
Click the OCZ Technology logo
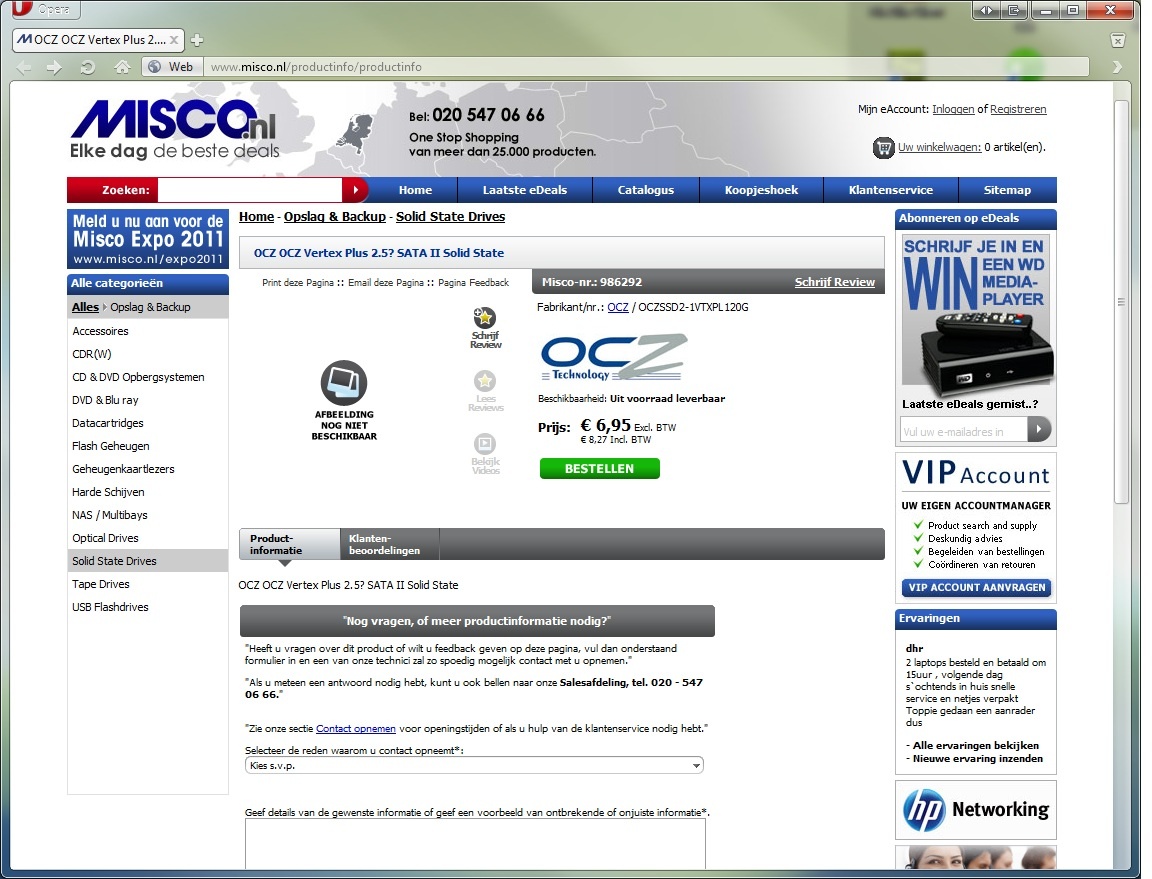[614, 356]
